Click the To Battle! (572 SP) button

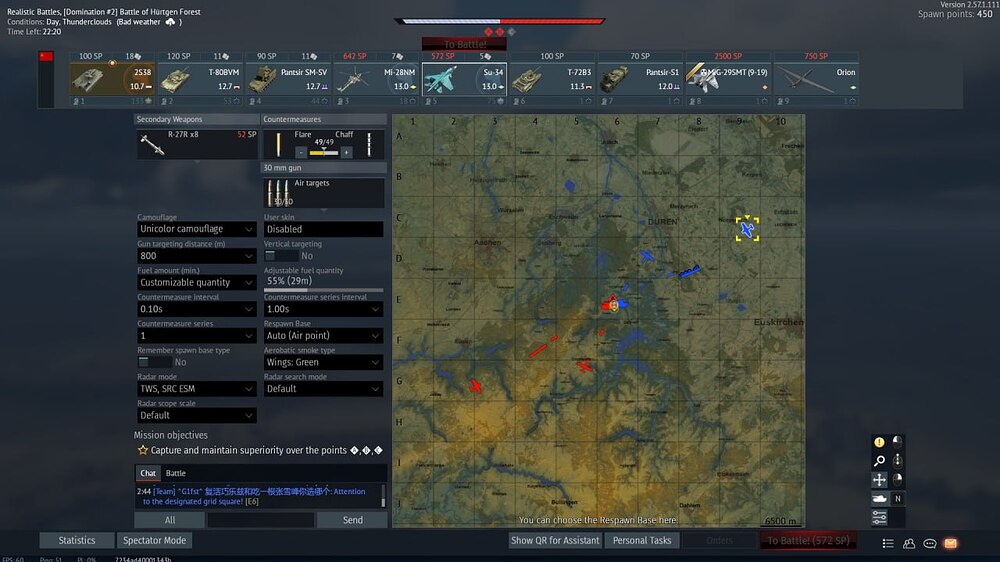808,540
